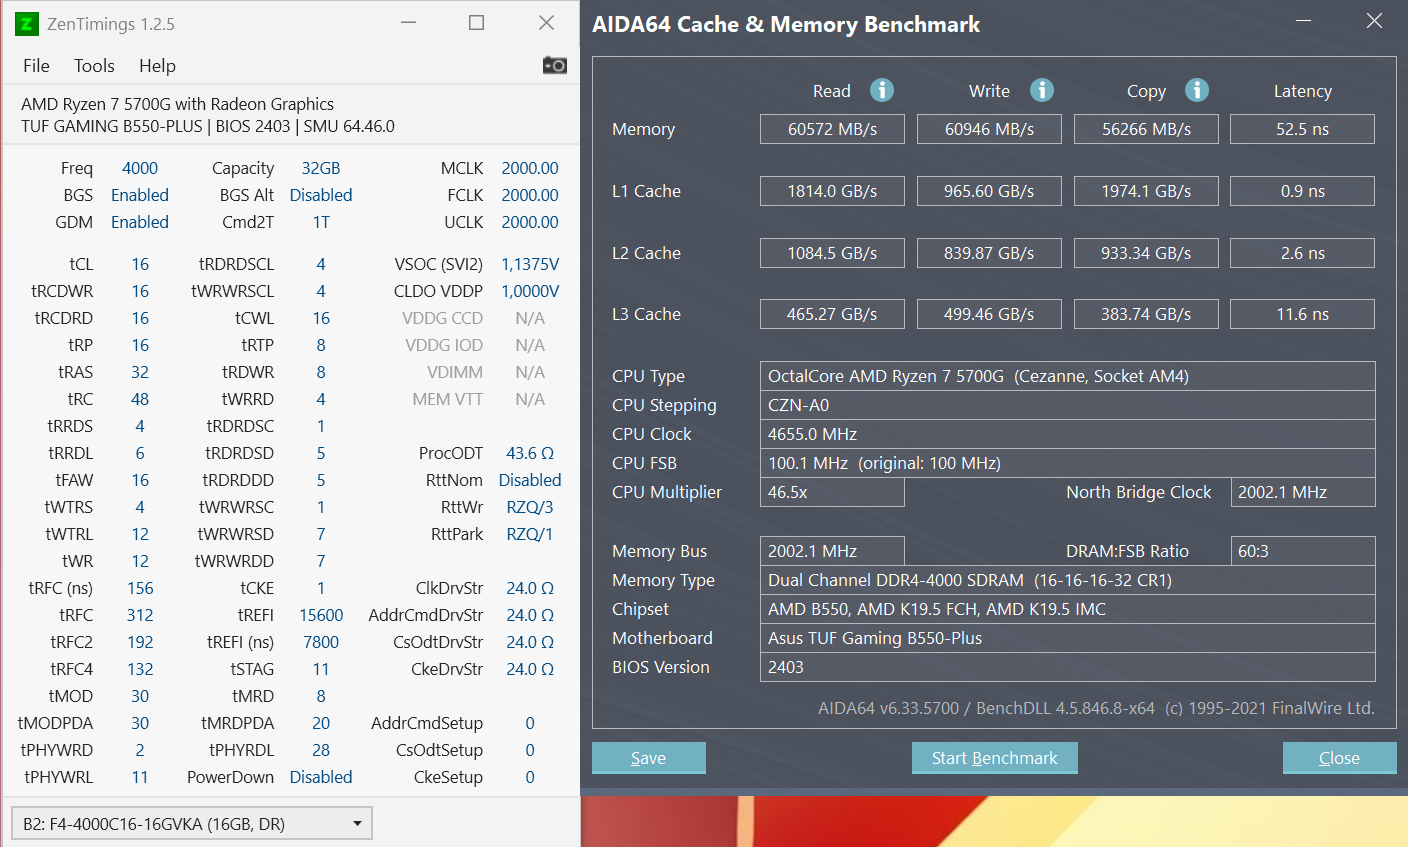Minimize the ZenTimings window
Image resolution: width=1408 pixels, height=847 pixels.
[x=408, y=23]
